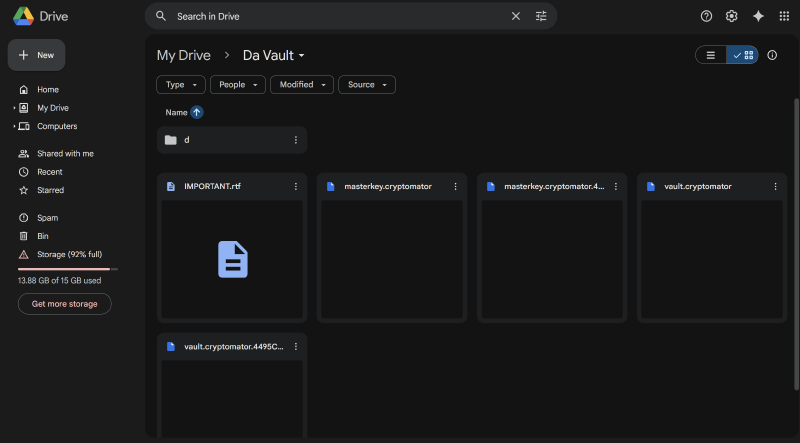The width and height of the screenshot is (800, 443).
Task: Select masterkey.cryptomator file title
Action: [x=388, y=187]
